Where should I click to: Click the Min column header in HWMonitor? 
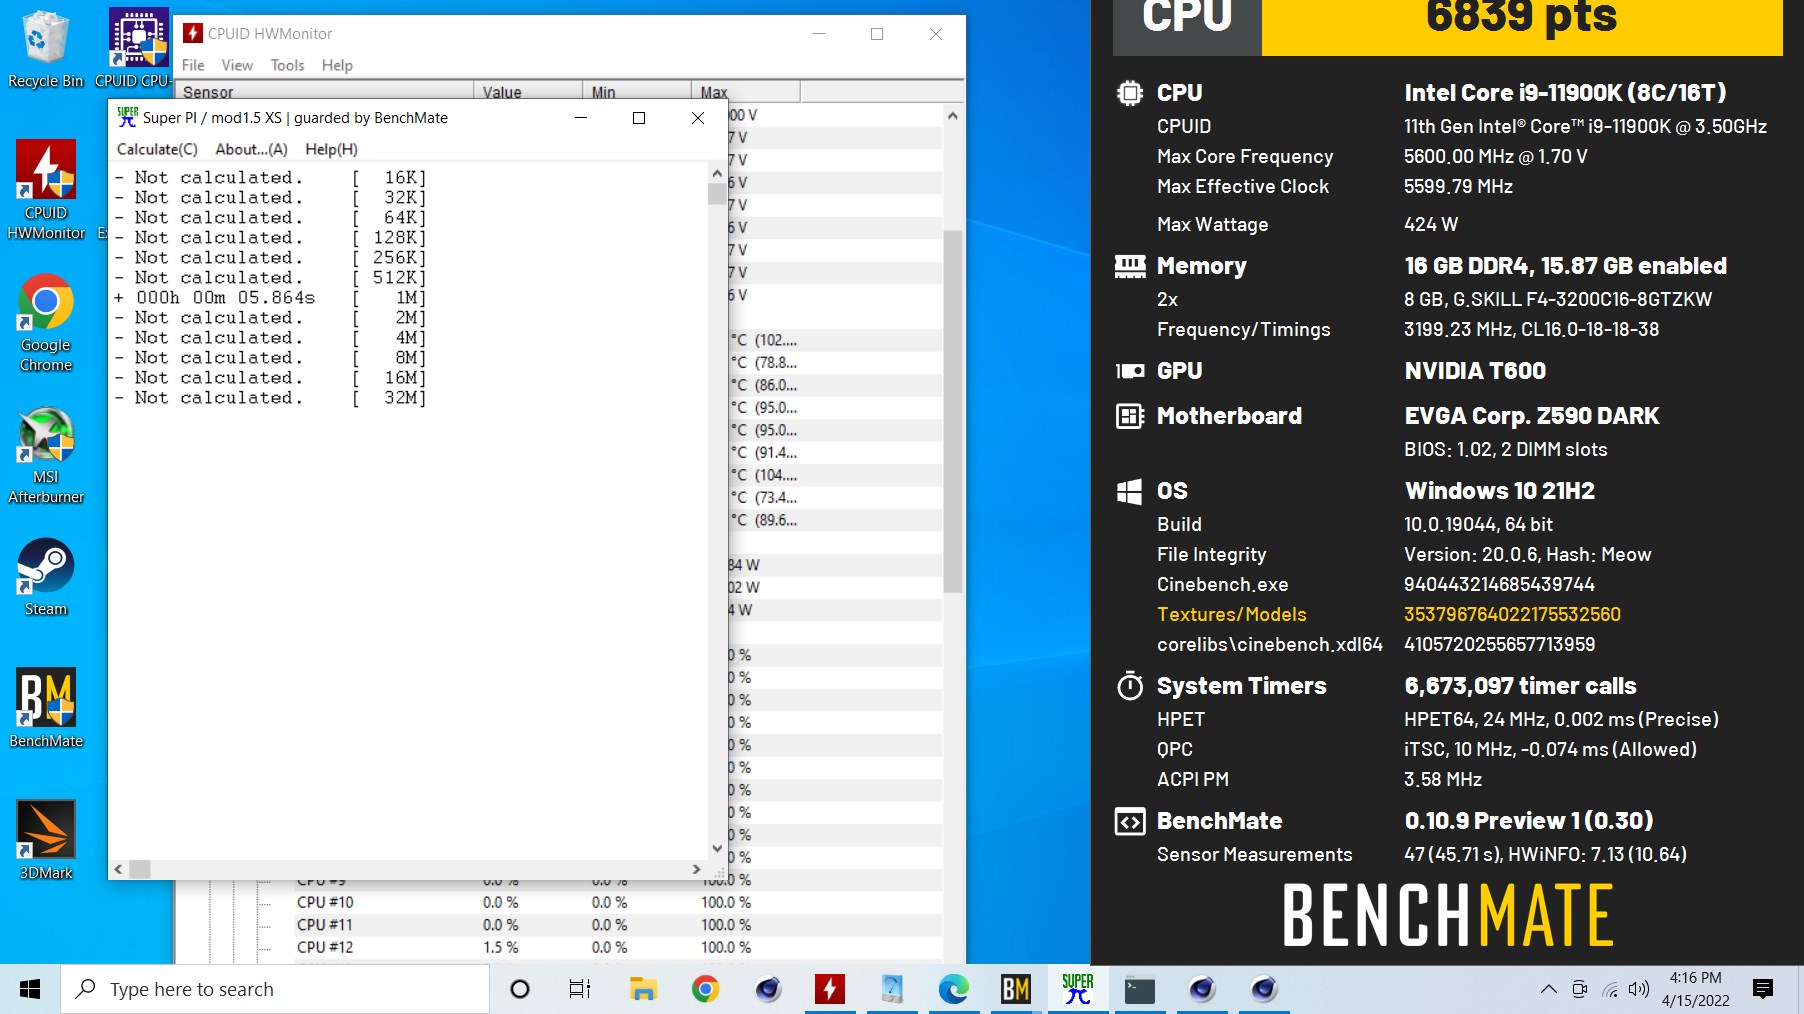tap(637, 91)
